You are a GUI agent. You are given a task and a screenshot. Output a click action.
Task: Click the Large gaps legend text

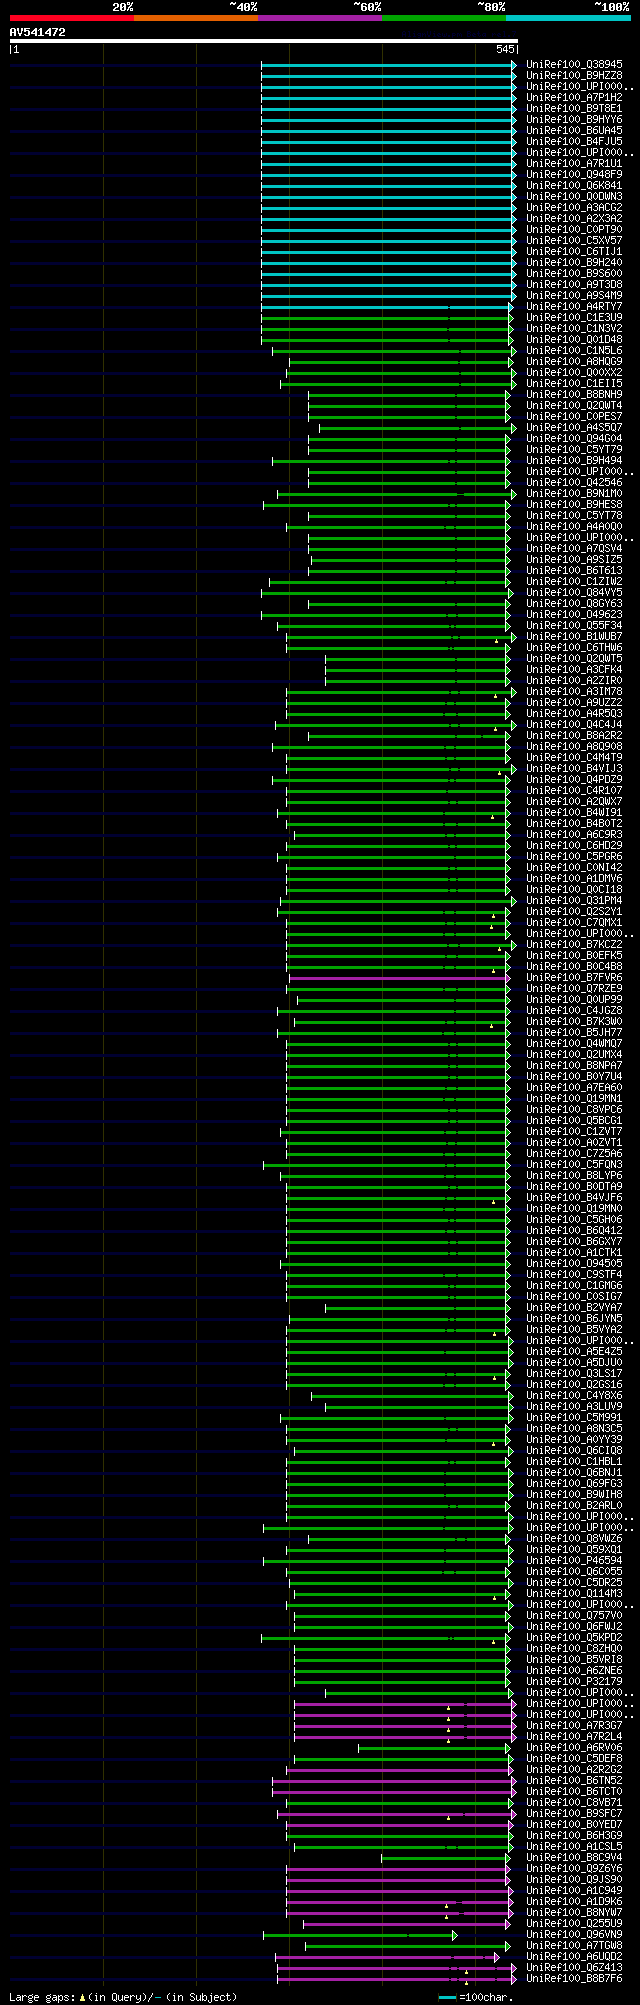point(123,1996)
